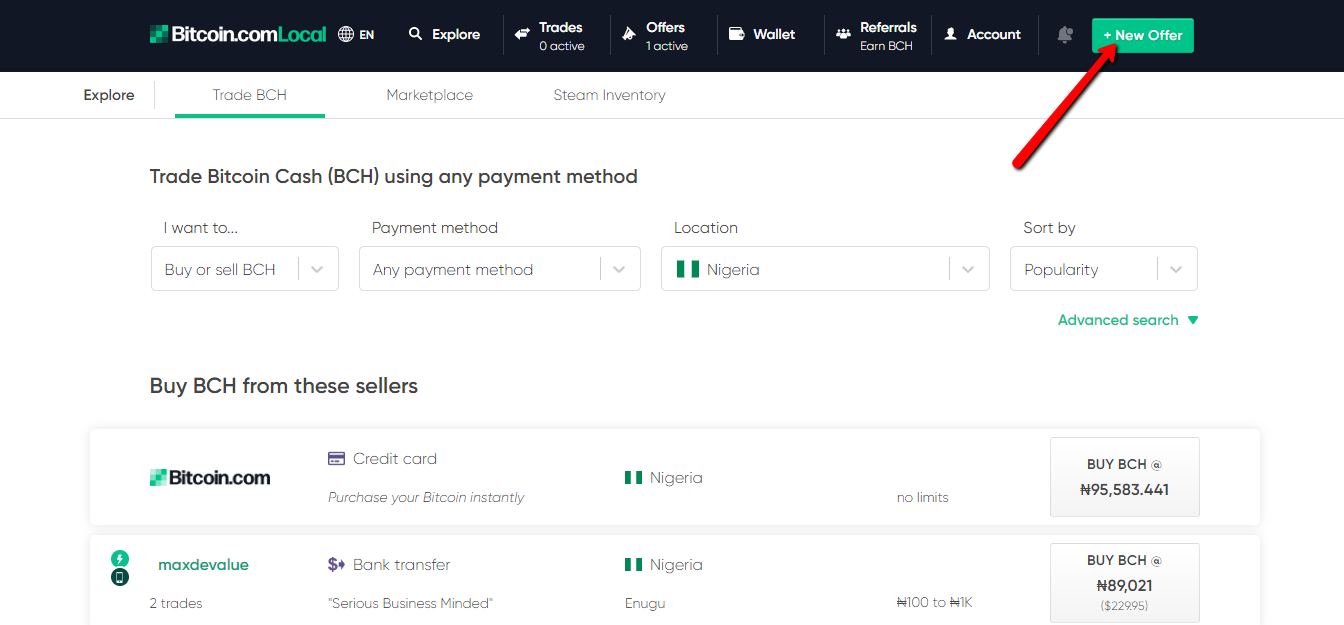Click the 'no limits' text
The height and width of the screenshot is (625, 1344).
pyautogui.click(x=923, y=497)
